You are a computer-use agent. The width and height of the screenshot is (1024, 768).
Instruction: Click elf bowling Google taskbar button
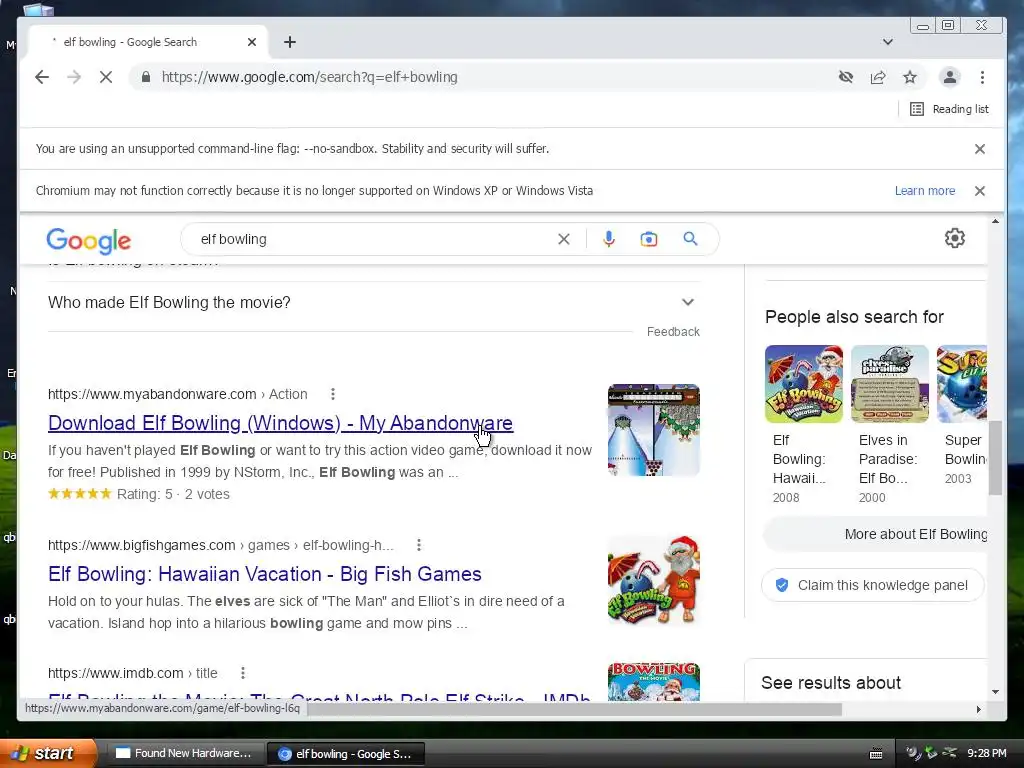(x=346, y=754)
